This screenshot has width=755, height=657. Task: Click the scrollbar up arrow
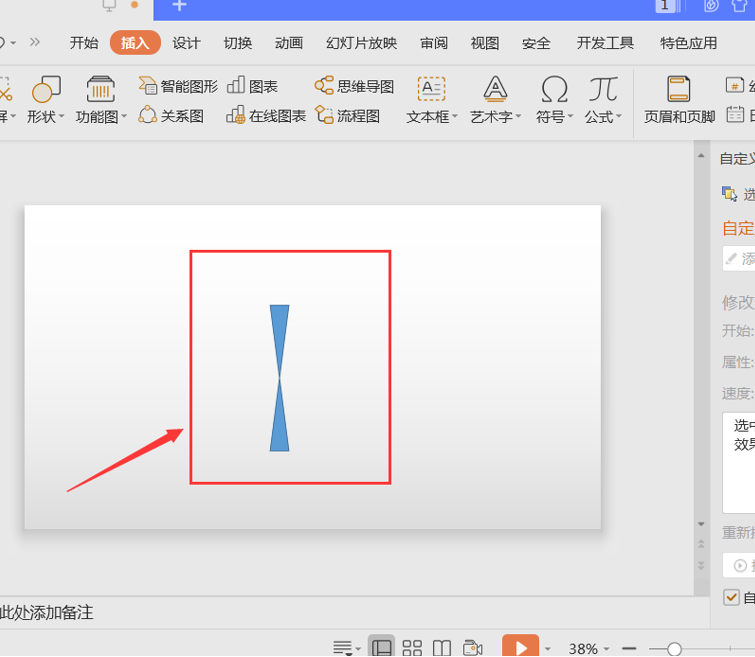701,156
